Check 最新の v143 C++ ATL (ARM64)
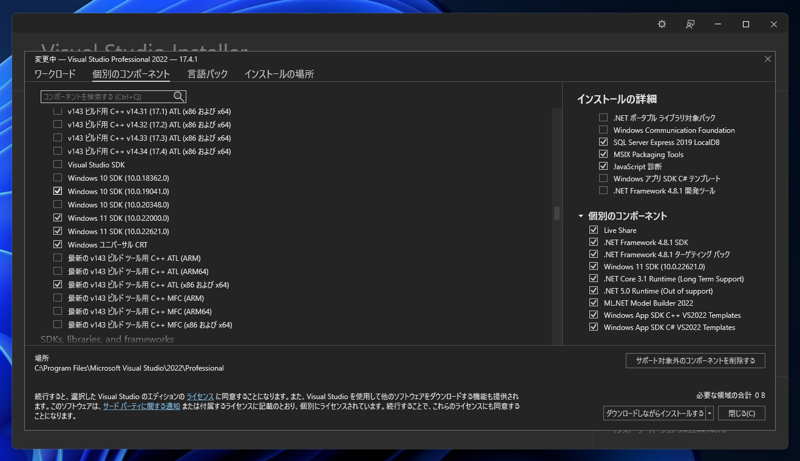The width and height of the screenshot is (800, 461). pyautogui.click(x=57, y=271)
